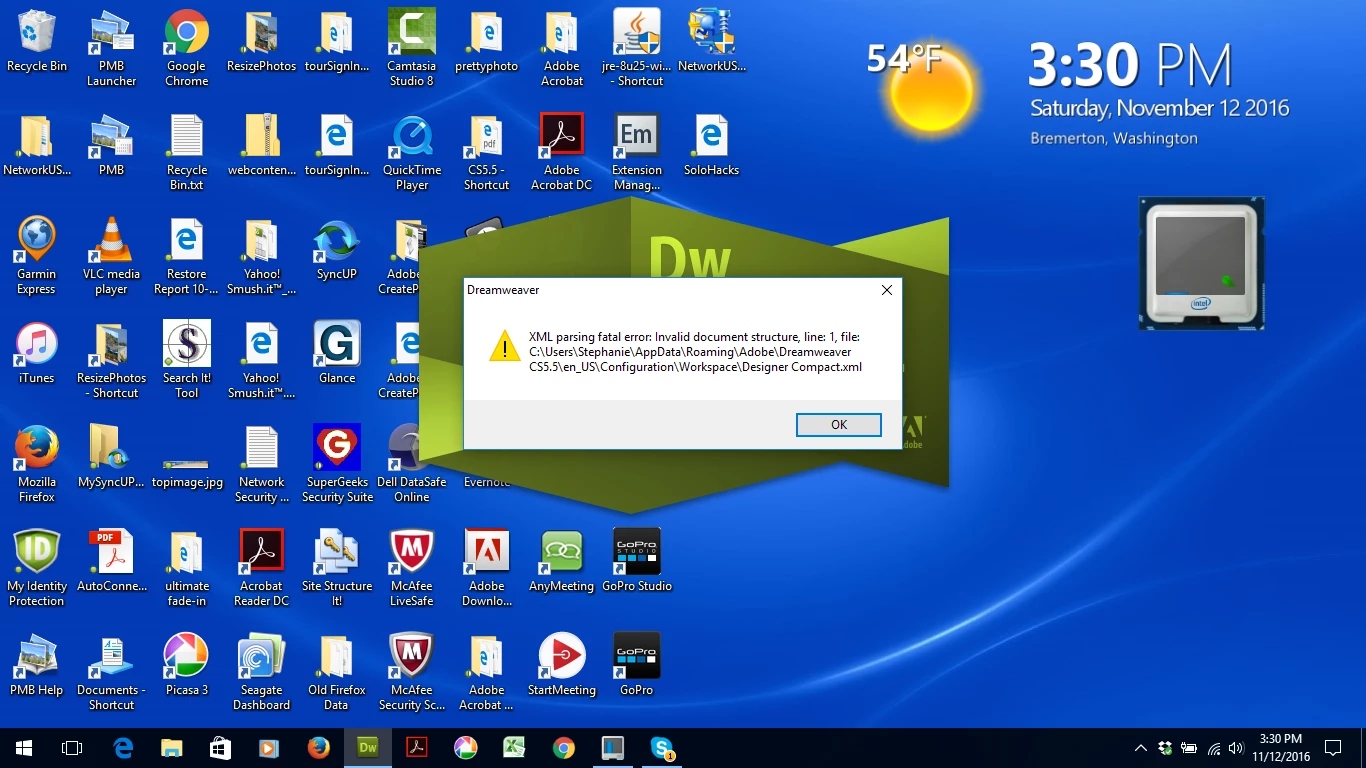
Task: Open the jre-8u25 shortcut on the desktop
Action: coord(636,48)
